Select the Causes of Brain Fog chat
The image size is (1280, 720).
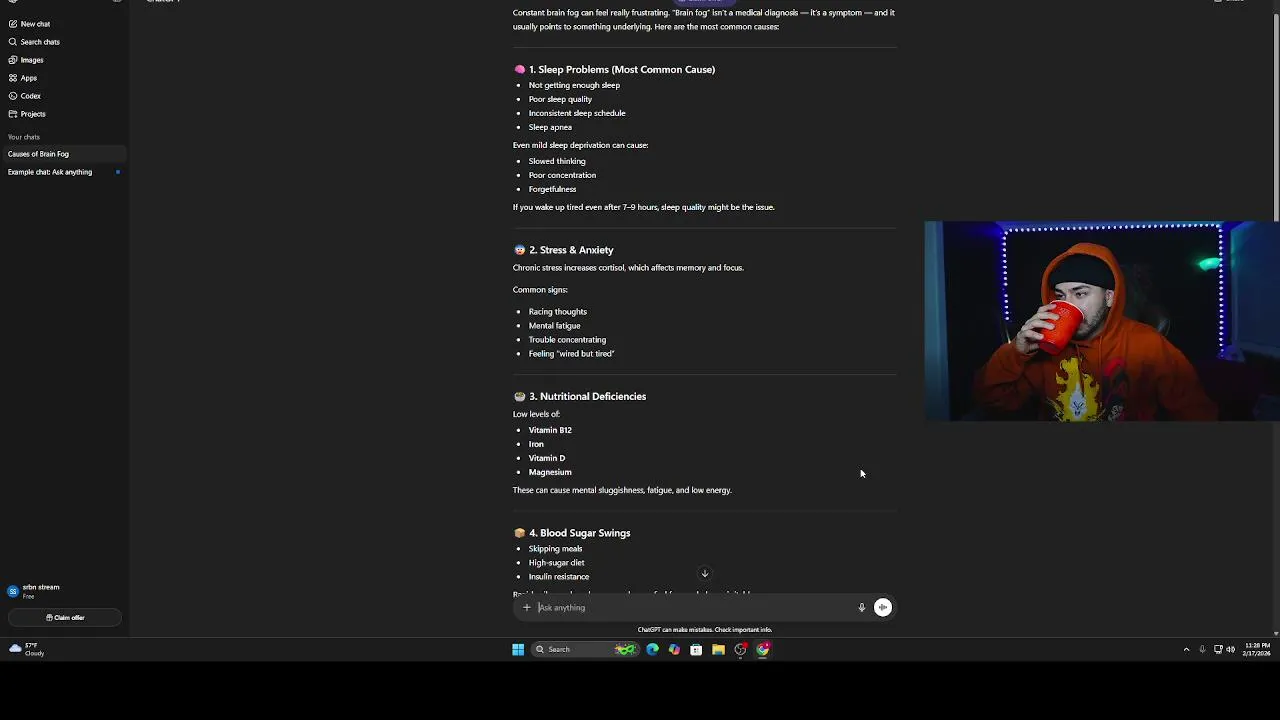(x=64, y=154)
